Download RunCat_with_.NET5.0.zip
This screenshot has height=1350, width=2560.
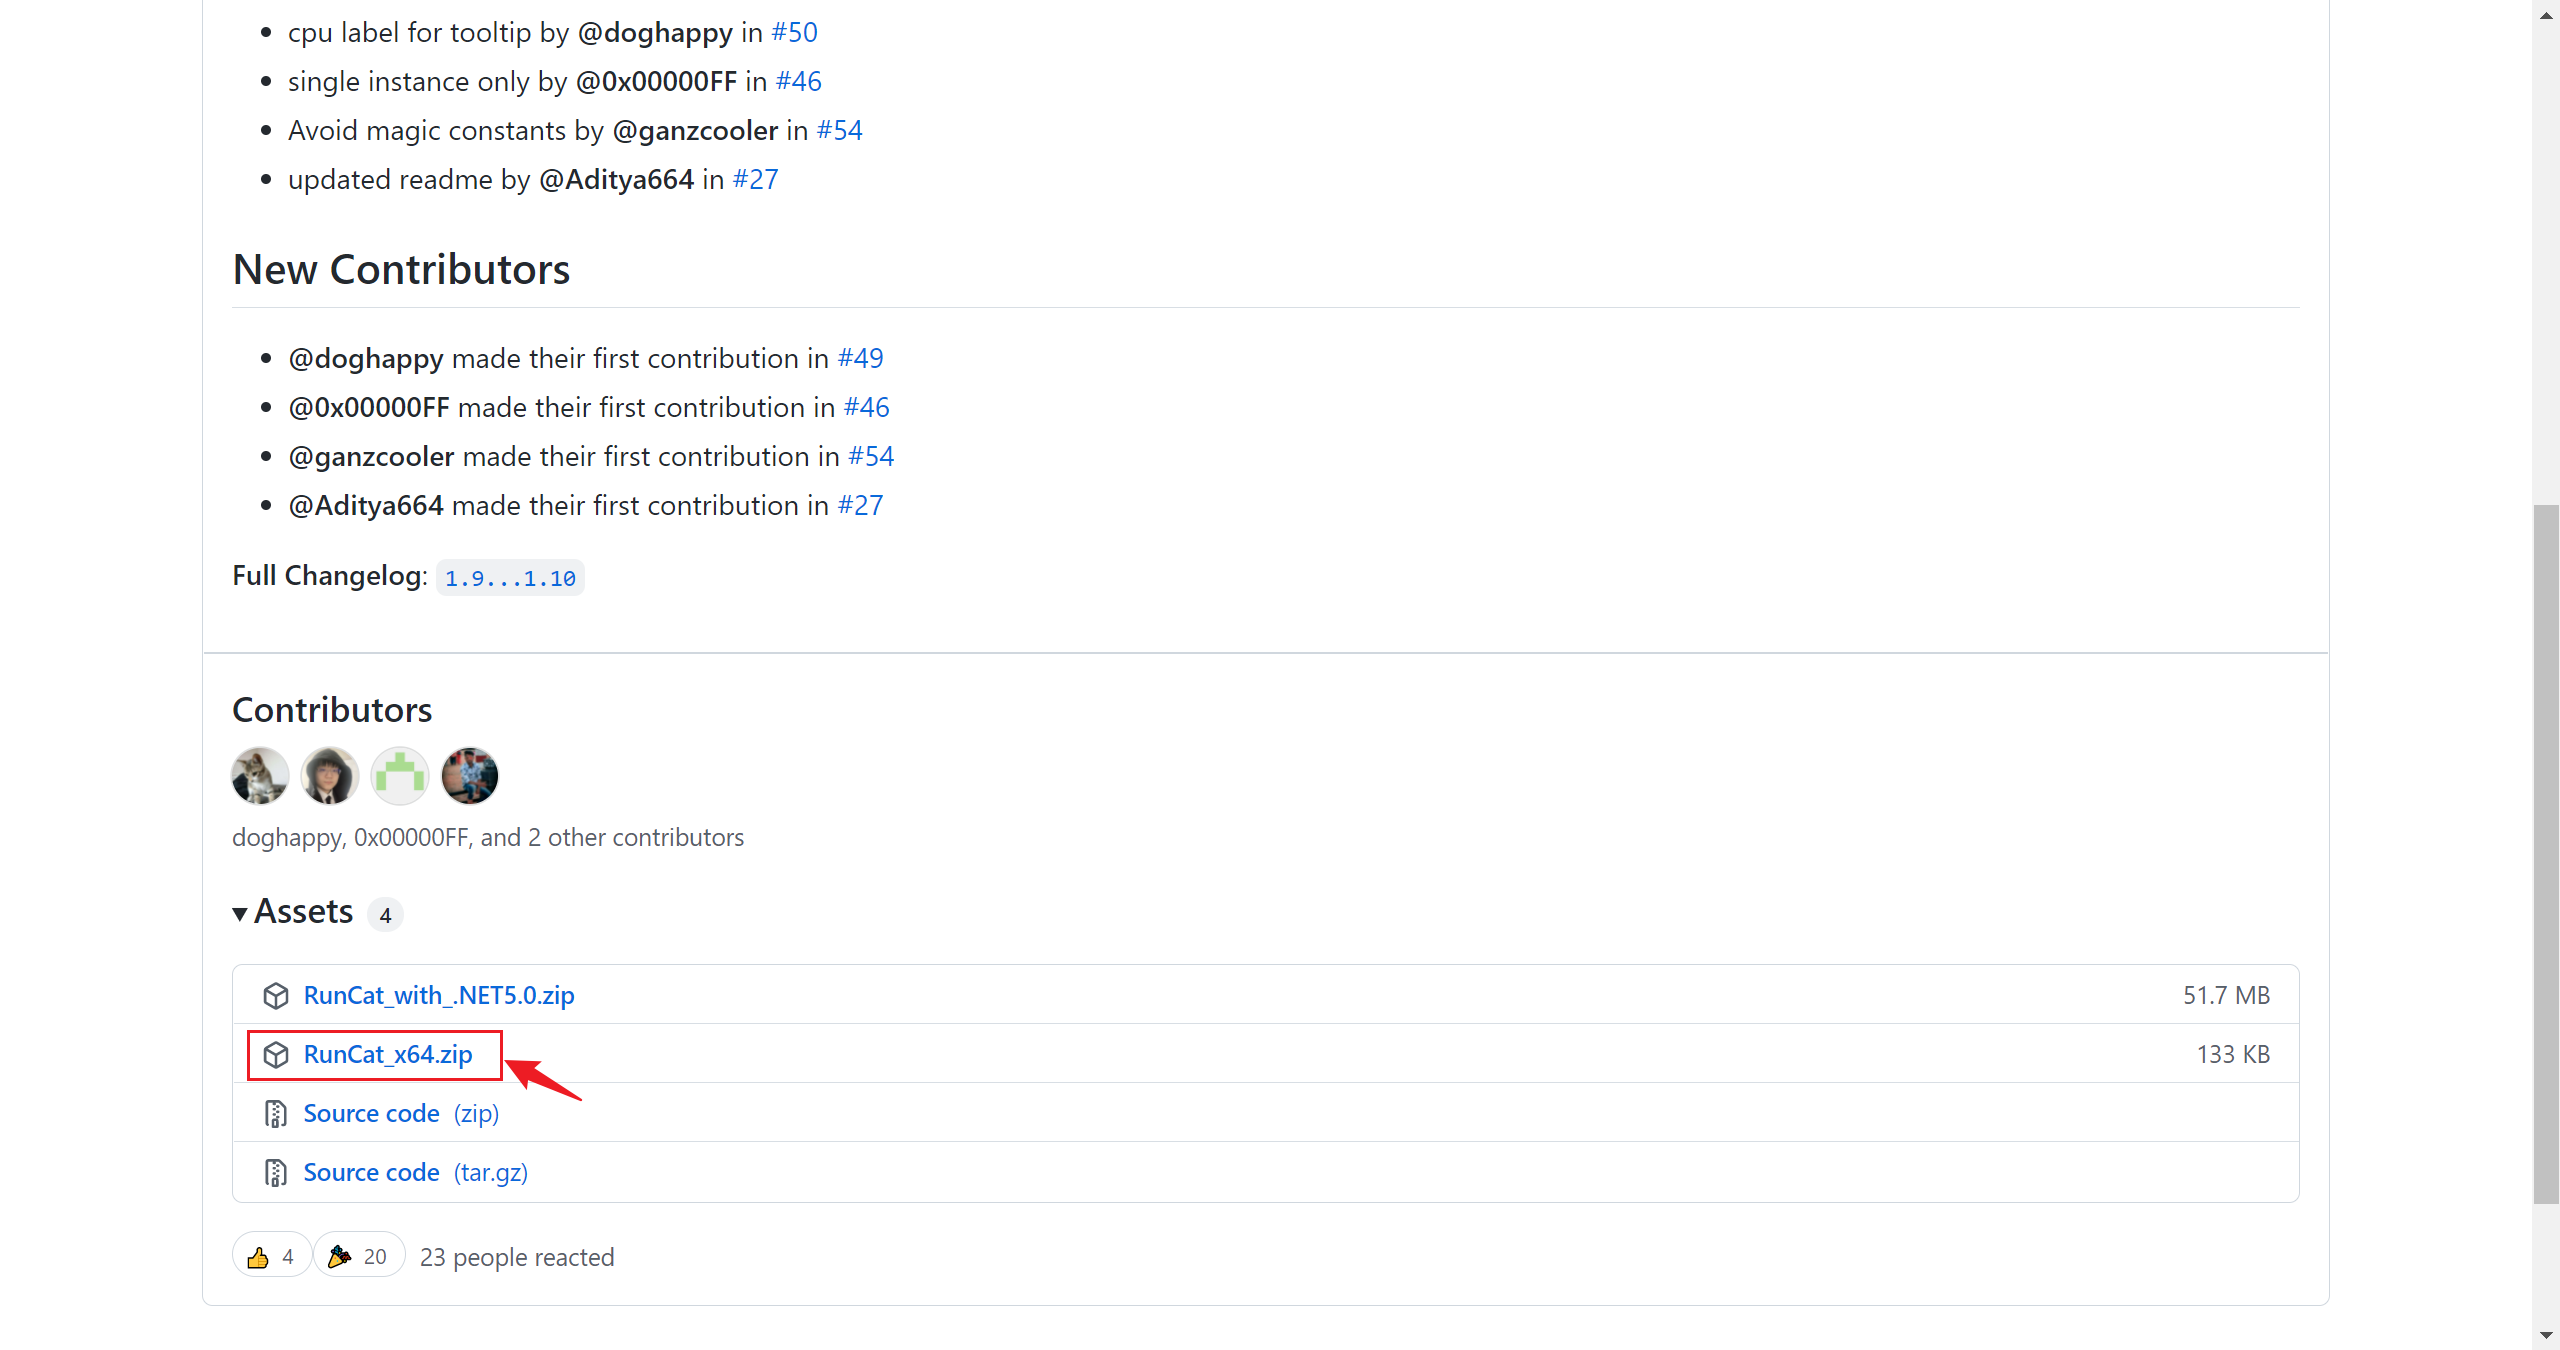pos(439,996)
